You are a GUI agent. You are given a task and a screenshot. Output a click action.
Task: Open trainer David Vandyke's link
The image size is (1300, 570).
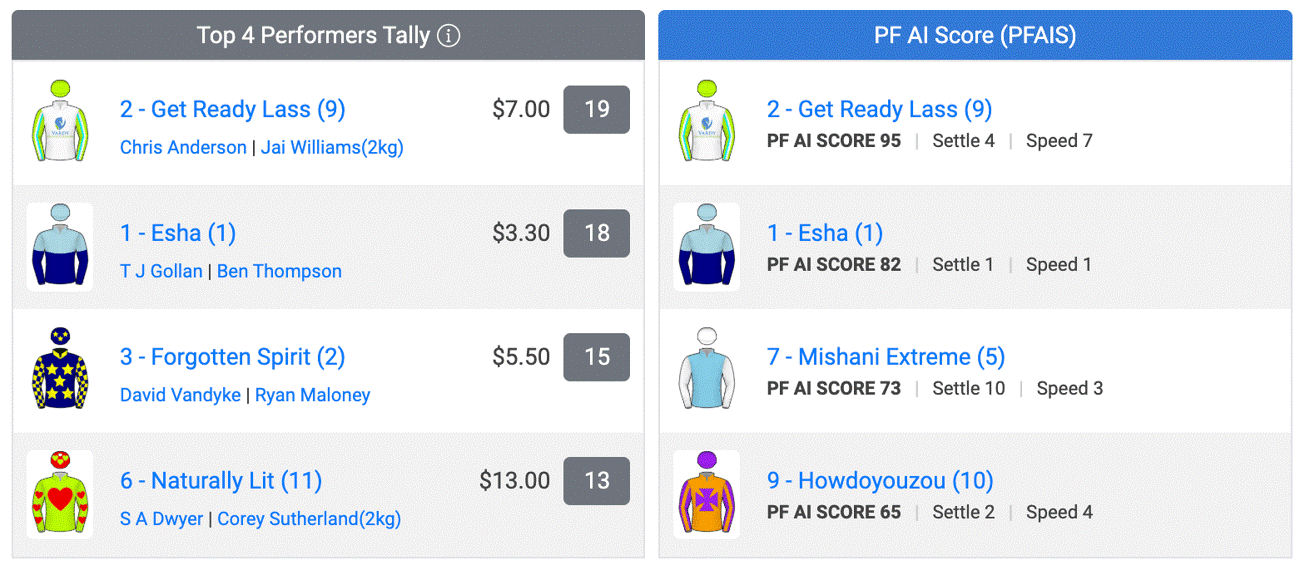click(x=180, y=395)
